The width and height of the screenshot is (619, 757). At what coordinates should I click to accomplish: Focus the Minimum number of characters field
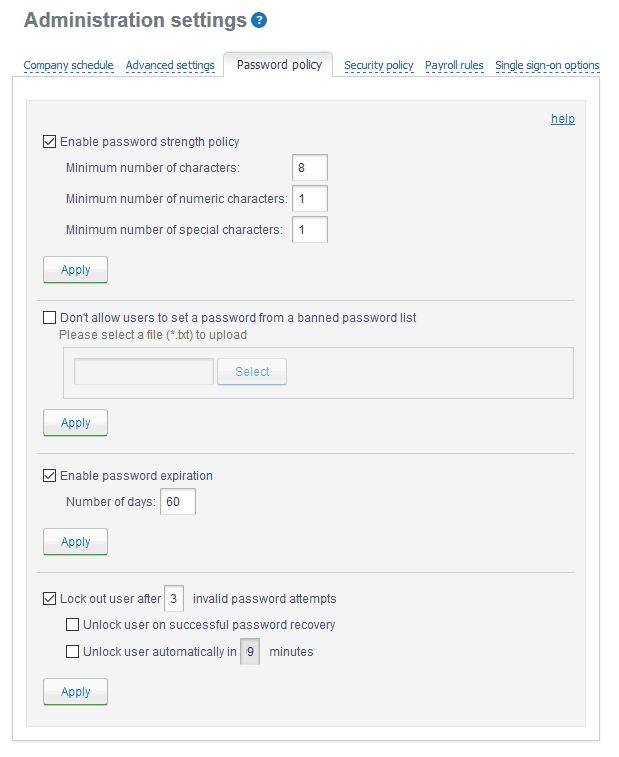(310, 168)
